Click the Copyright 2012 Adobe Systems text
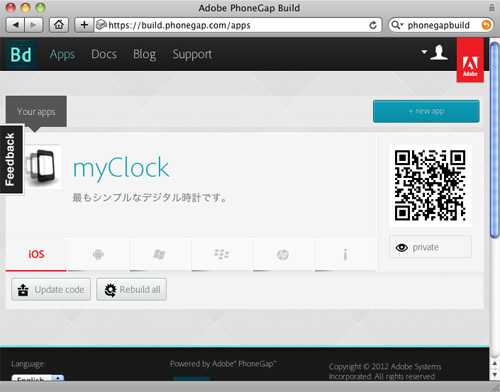This screenshot has width=500, height=392. (385, 371)
